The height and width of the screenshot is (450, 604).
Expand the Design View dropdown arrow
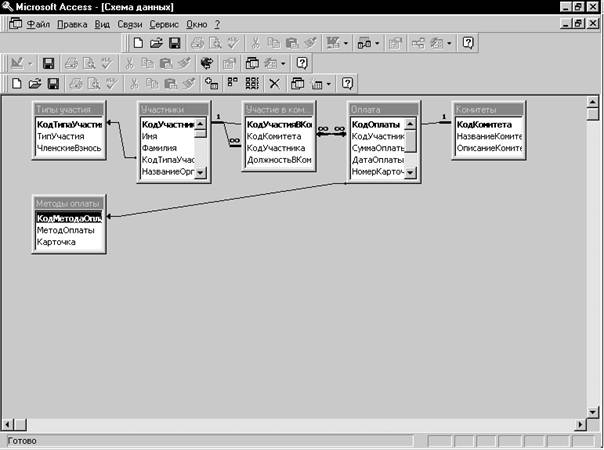click(x=30, y=64)
